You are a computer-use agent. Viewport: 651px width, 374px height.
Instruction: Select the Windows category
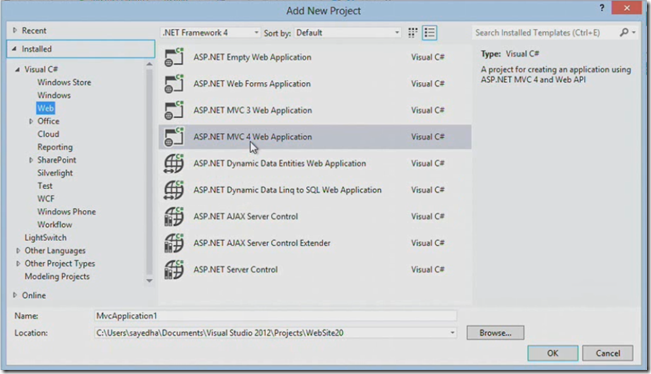click(54, 95)
